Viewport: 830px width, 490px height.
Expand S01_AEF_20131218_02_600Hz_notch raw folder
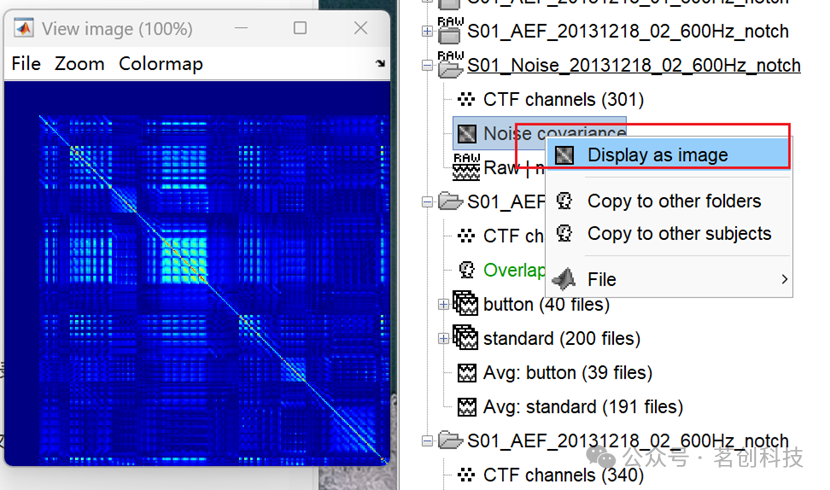tap(427, 32)
